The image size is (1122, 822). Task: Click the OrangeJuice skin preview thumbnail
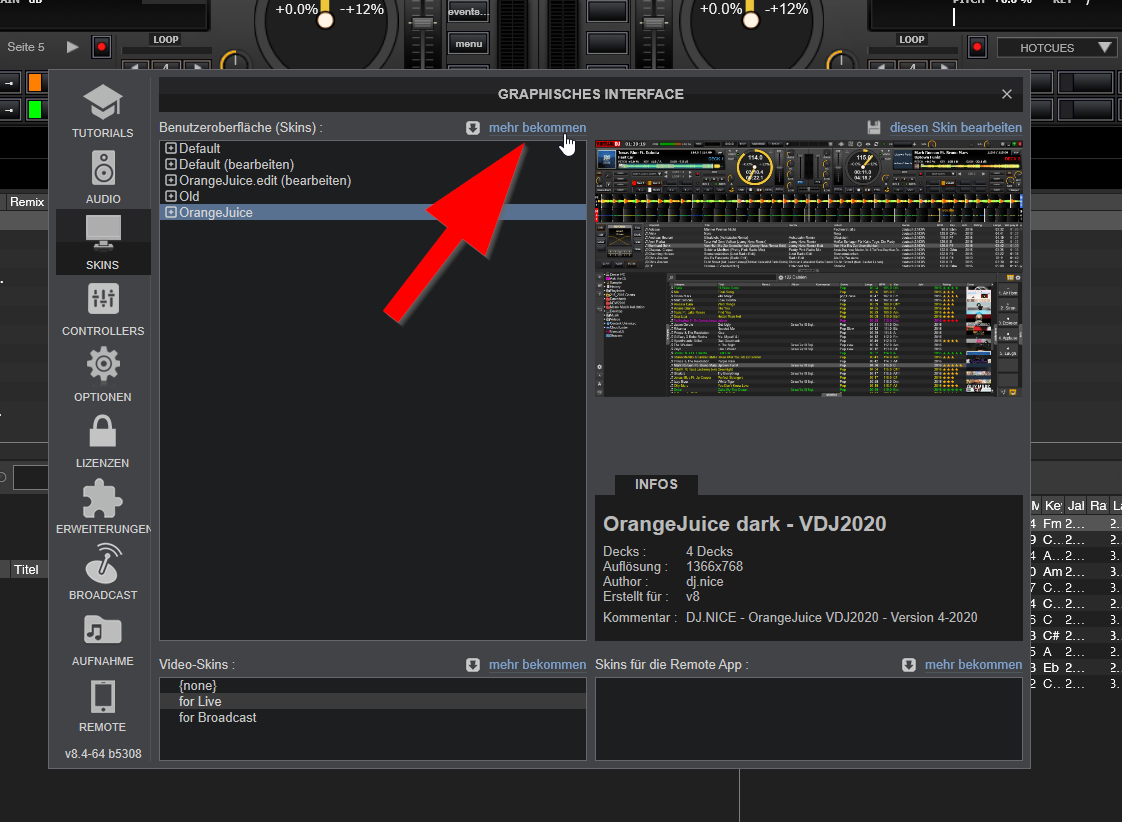809,268
